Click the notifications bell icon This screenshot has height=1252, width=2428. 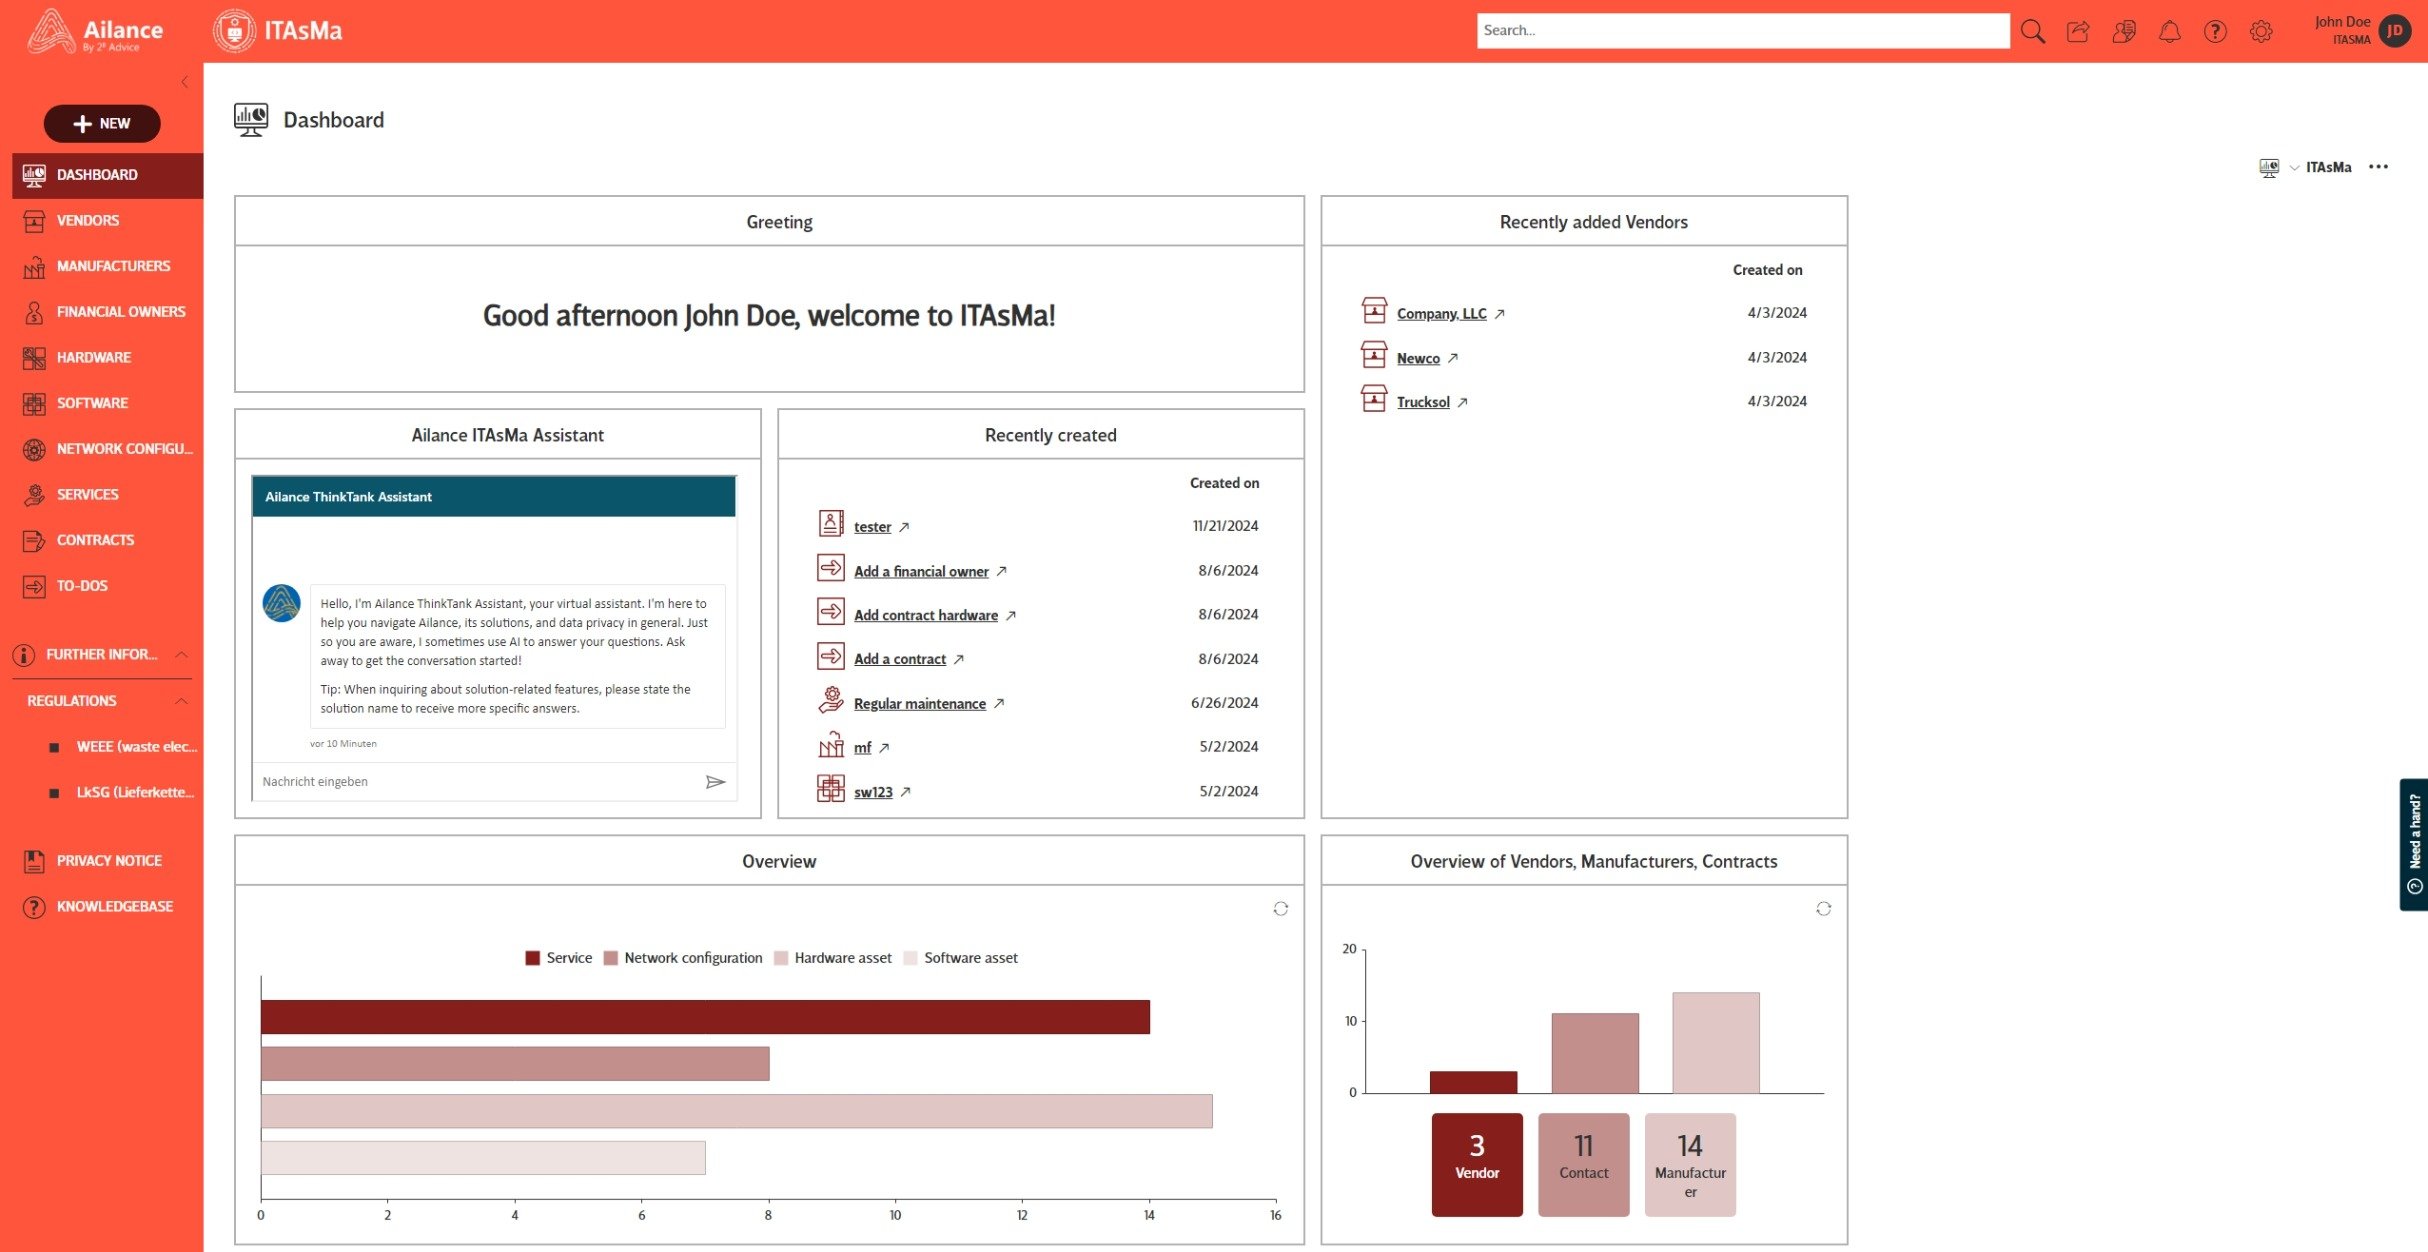[2169, 31]
